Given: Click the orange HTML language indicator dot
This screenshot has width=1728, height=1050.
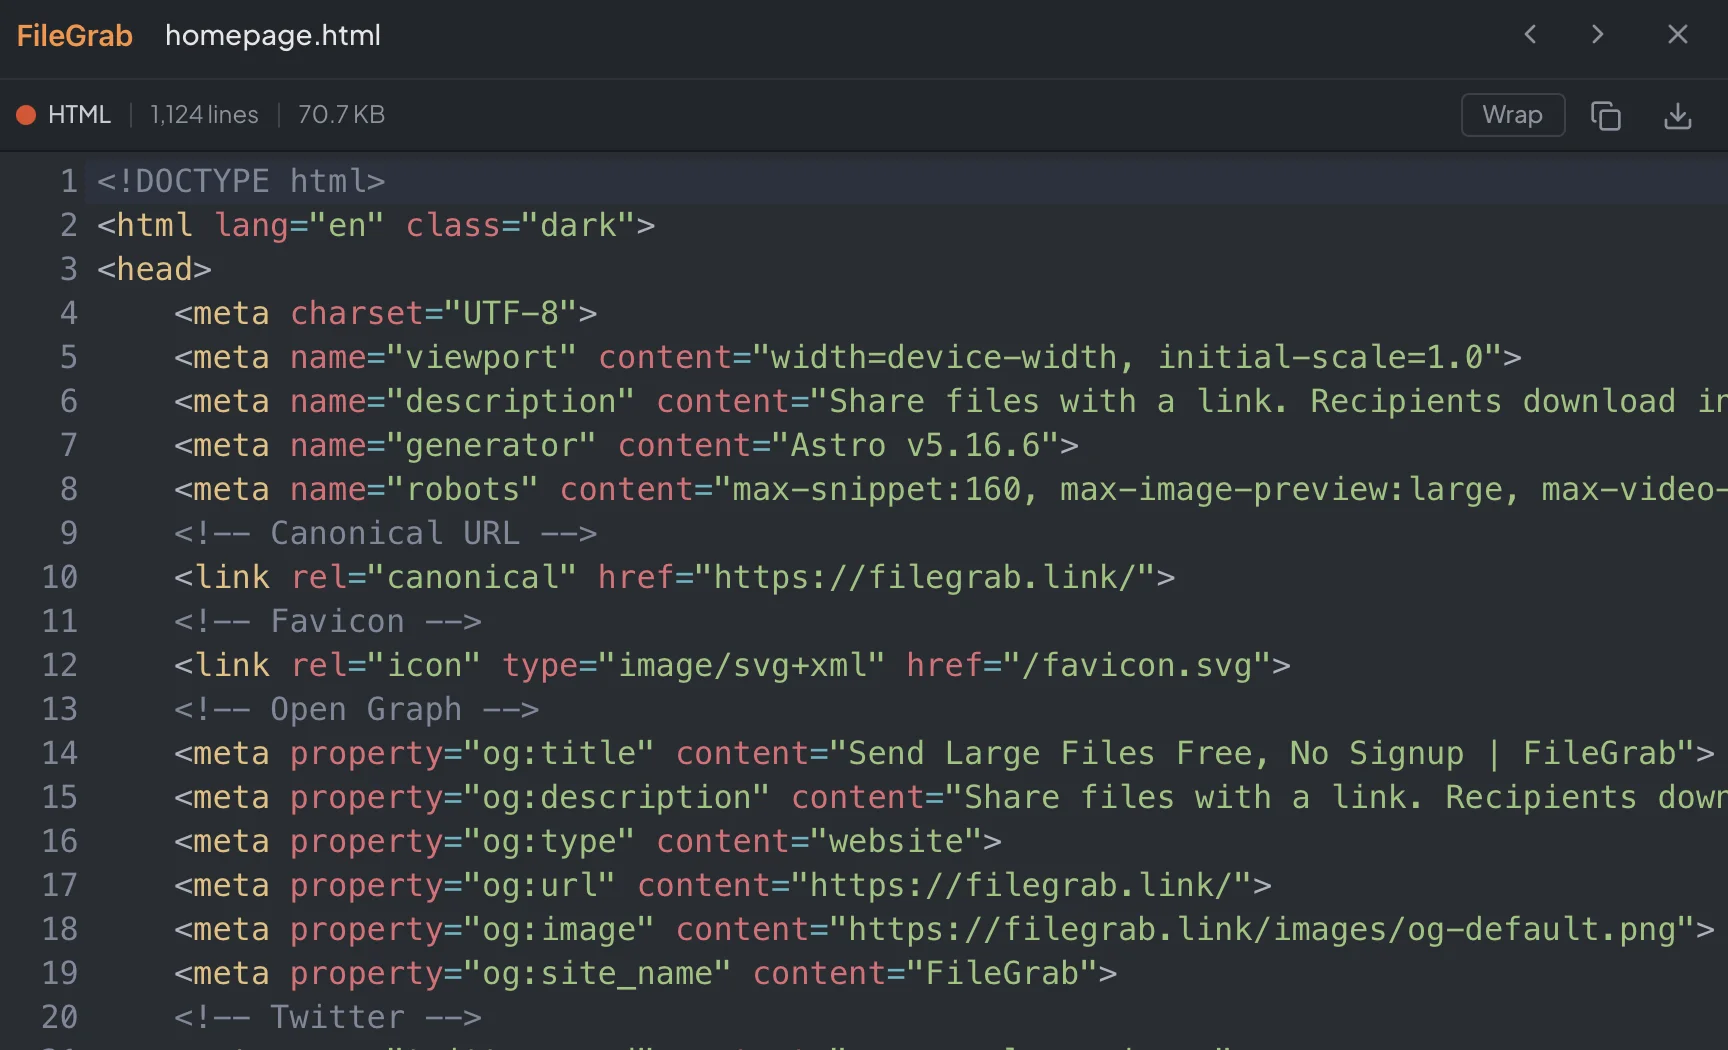Looking at the screenshot, I should [x=25, y=115].
